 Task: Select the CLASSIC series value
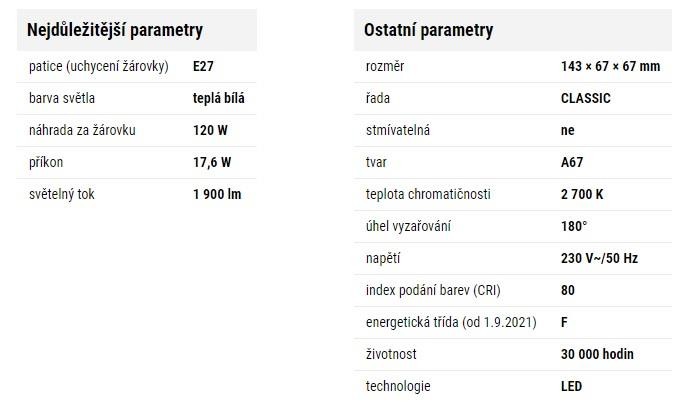586,99
